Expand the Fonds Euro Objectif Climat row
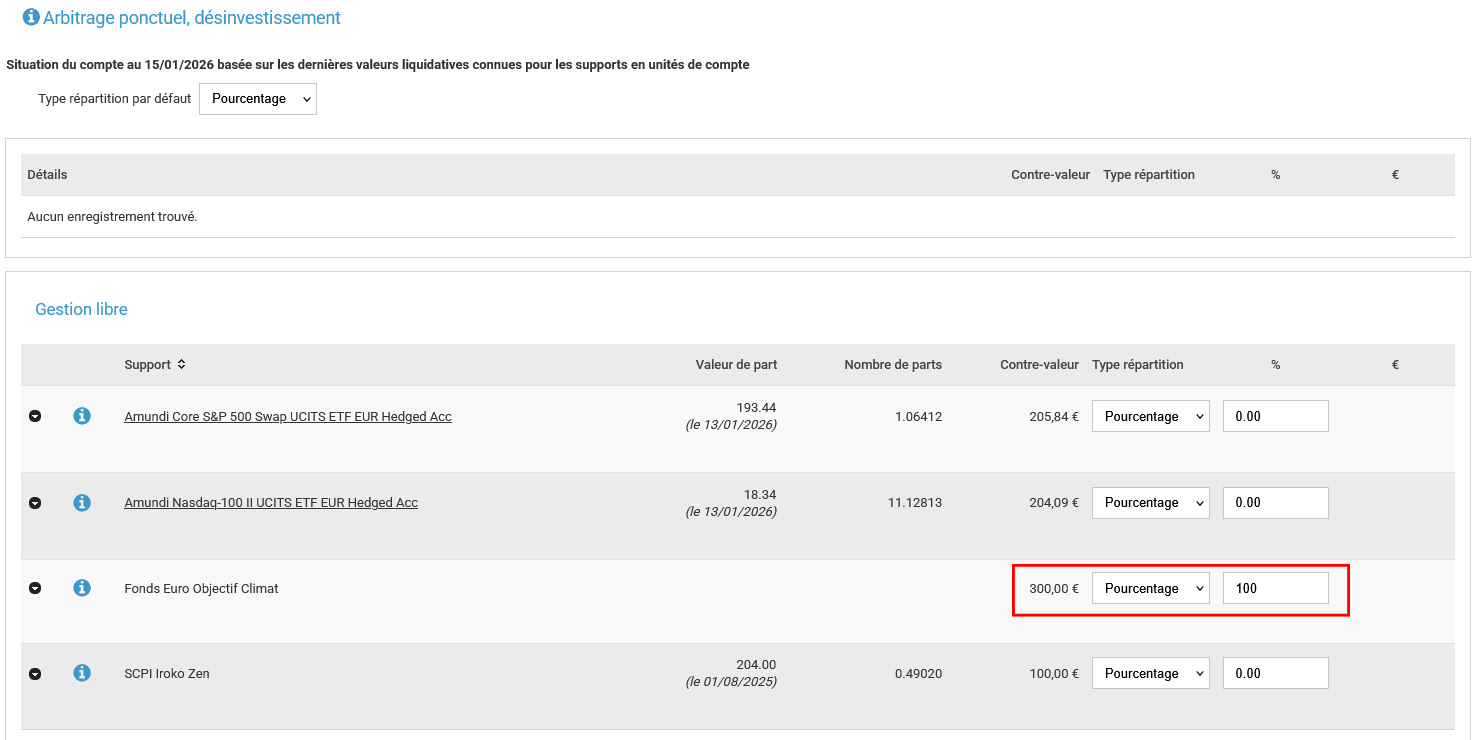Image resolution: width=1478 pixels, height=740 pixels. (x=35, y=589)
